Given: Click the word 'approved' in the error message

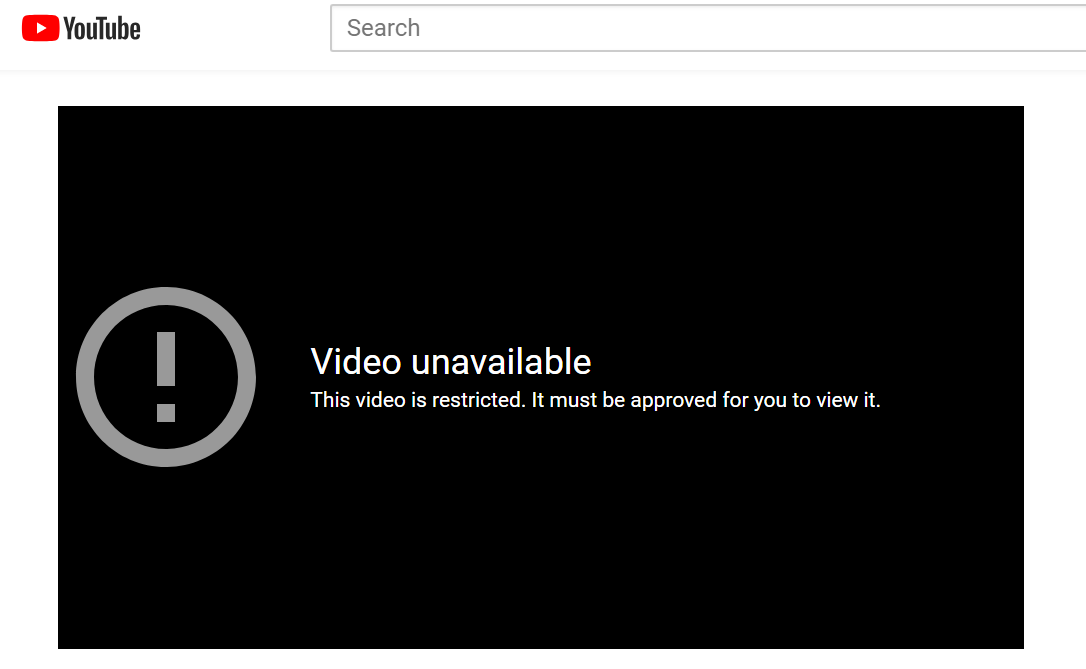Looking at the screenshot, I should pos(673,401).
